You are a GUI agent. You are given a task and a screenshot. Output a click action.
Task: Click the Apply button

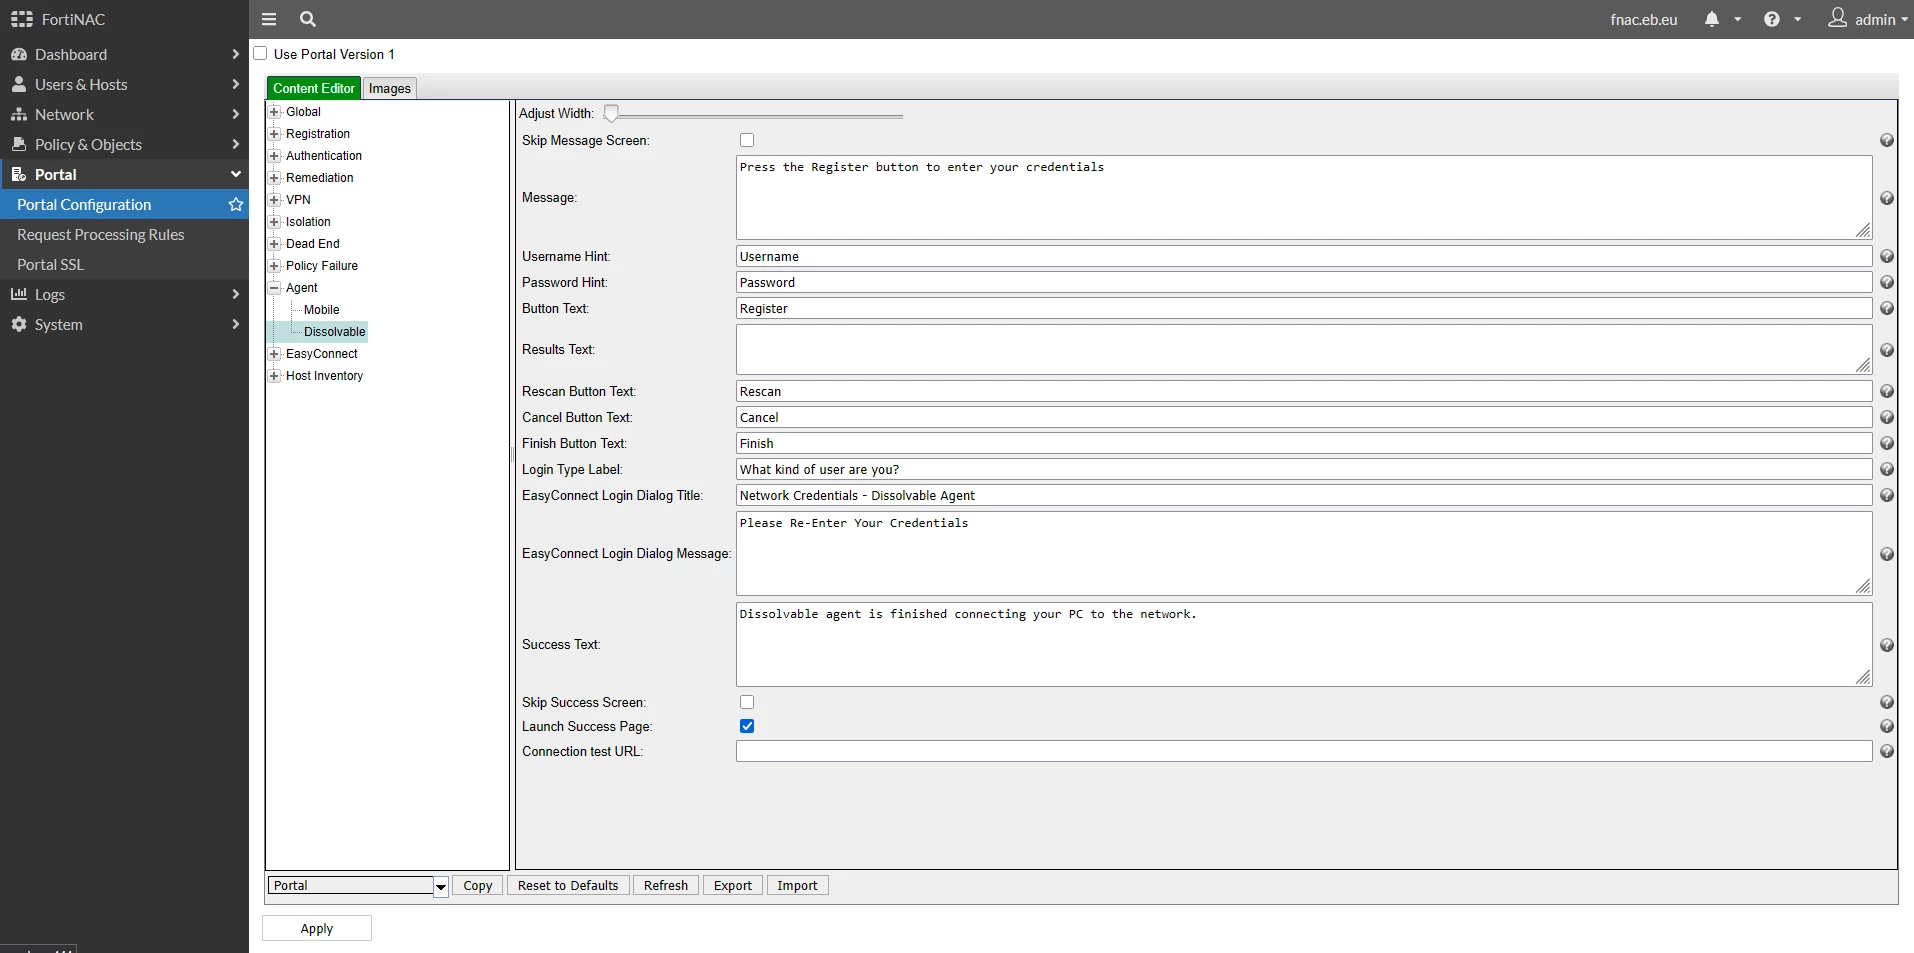317,928
